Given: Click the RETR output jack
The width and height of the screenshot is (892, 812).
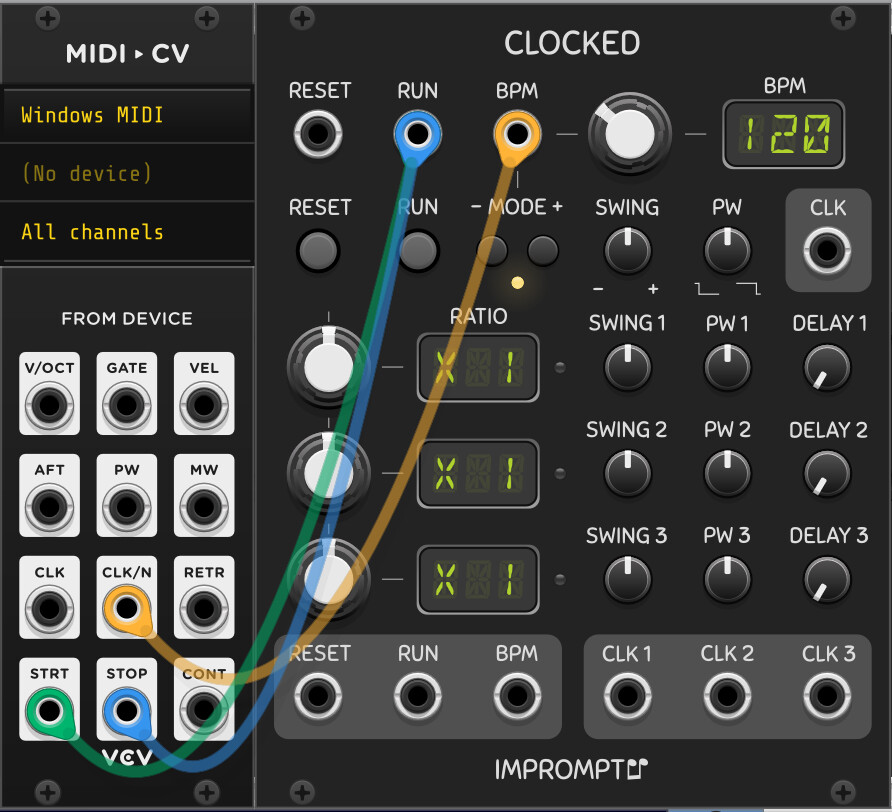Looking at the screenshot, I should pyautogui.click(x=204, y=609).
